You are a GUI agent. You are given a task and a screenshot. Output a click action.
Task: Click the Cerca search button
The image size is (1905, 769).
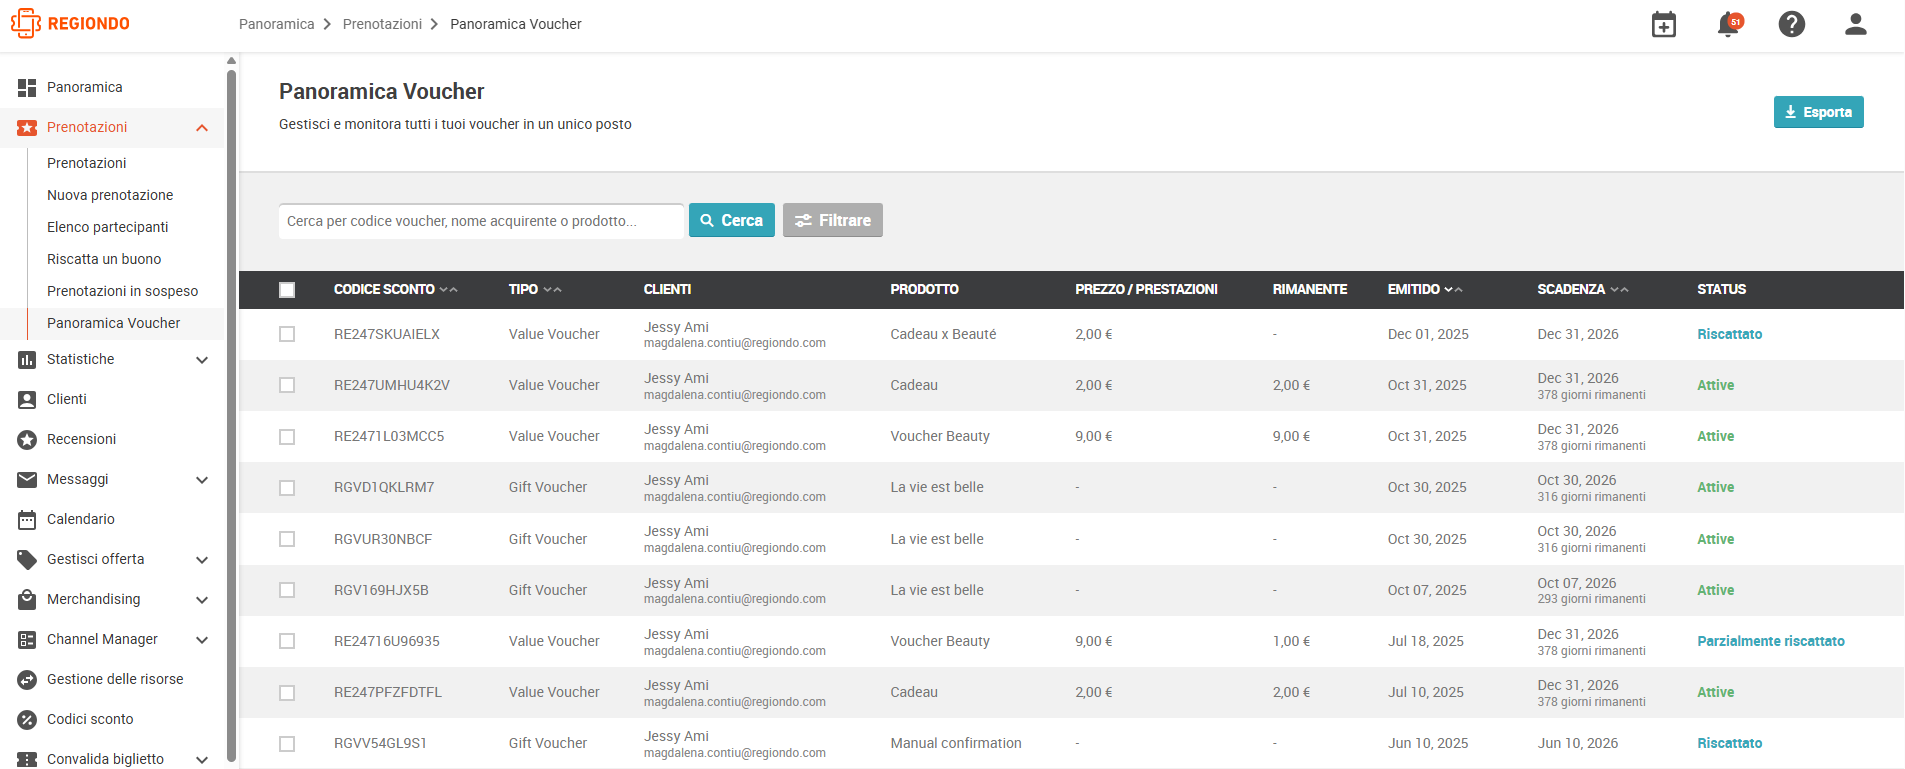pyautogui.click(x=732, y=220)
